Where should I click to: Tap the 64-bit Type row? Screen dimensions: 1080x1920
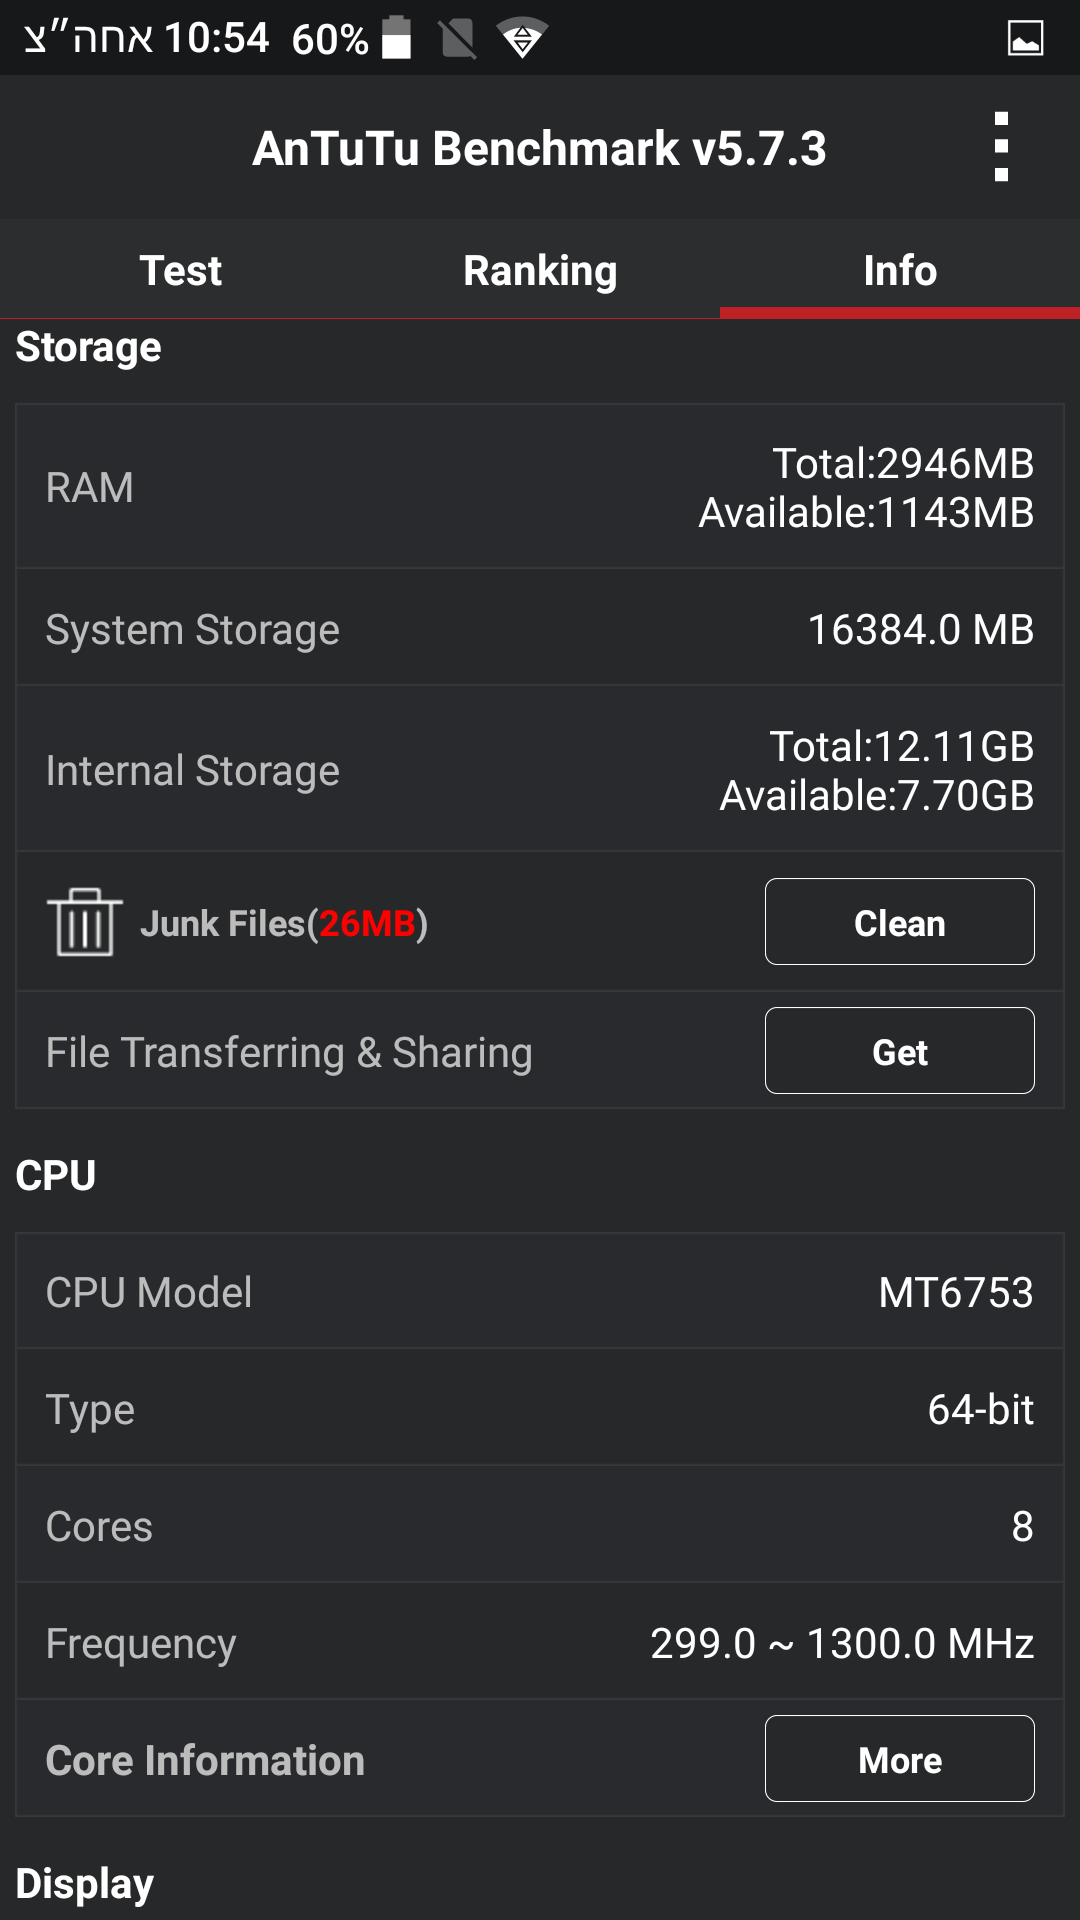click(x=540, y=1409)
